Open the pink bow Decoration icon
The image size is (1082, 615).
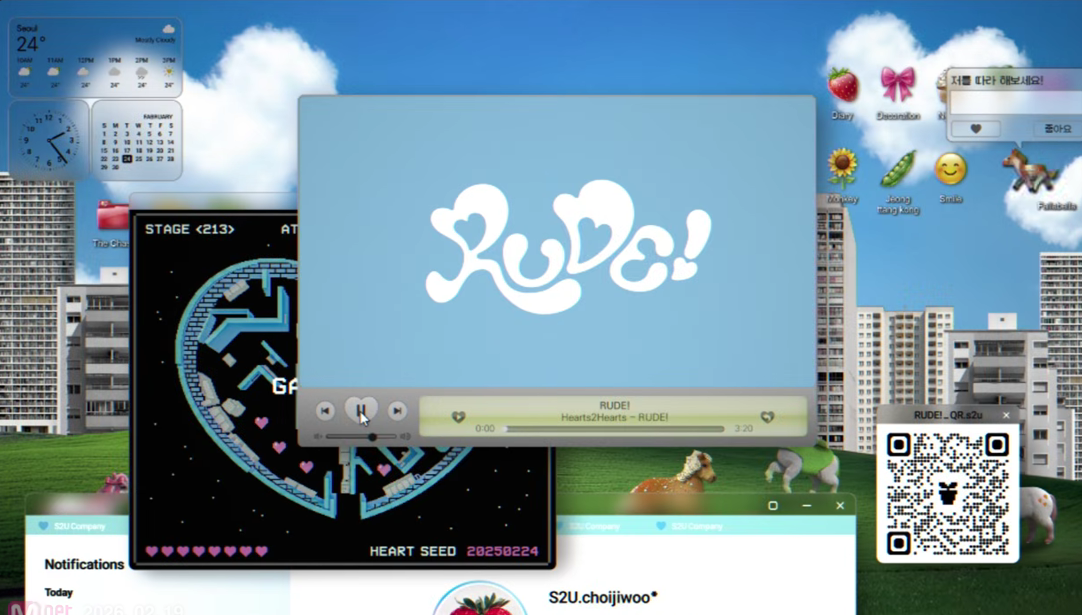898,84
